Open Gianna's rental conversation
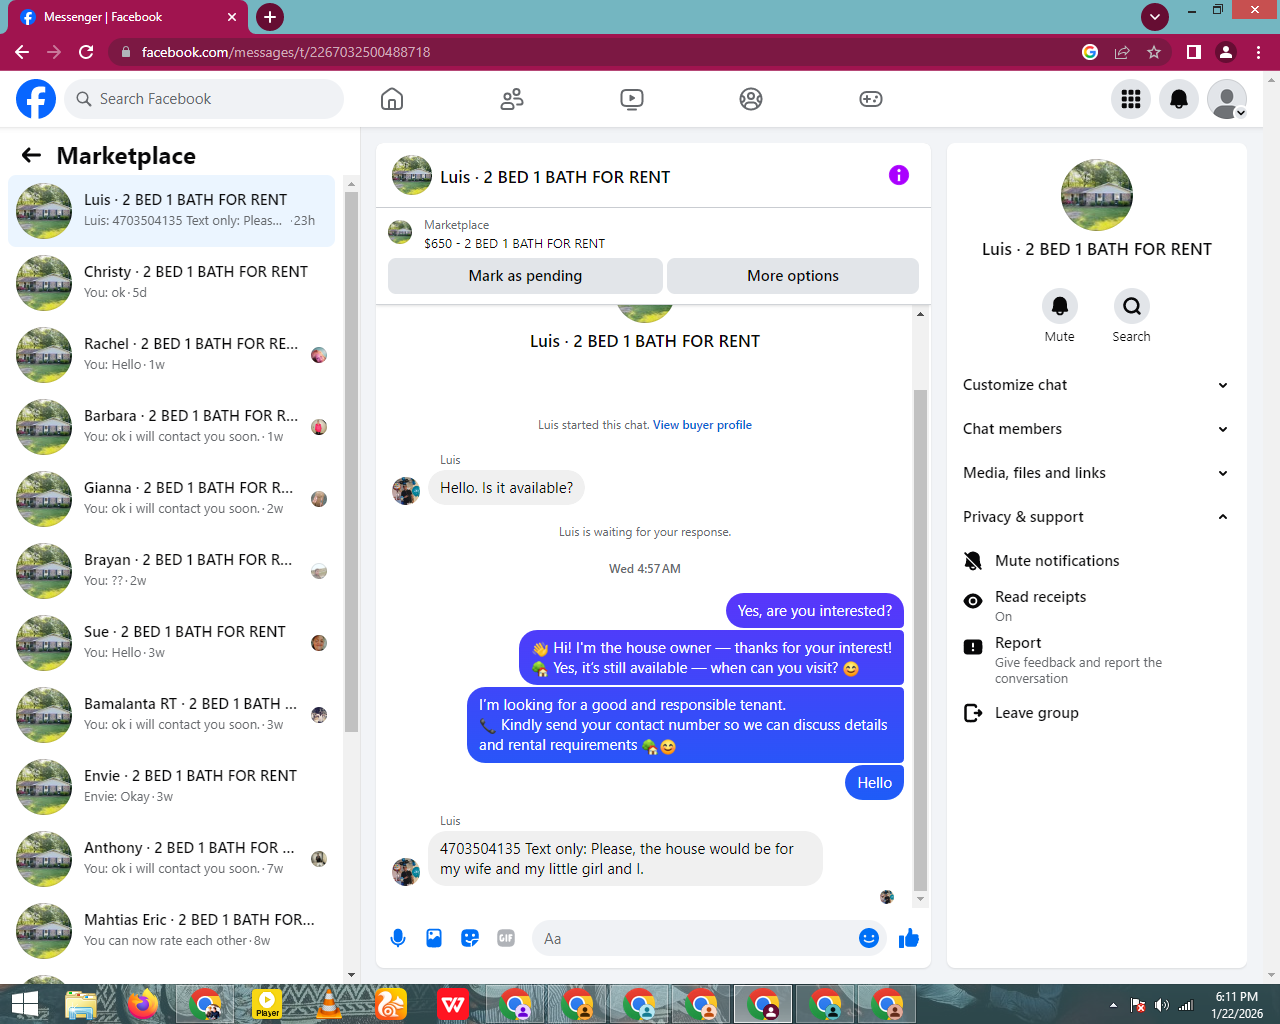 tap(172, 499)
